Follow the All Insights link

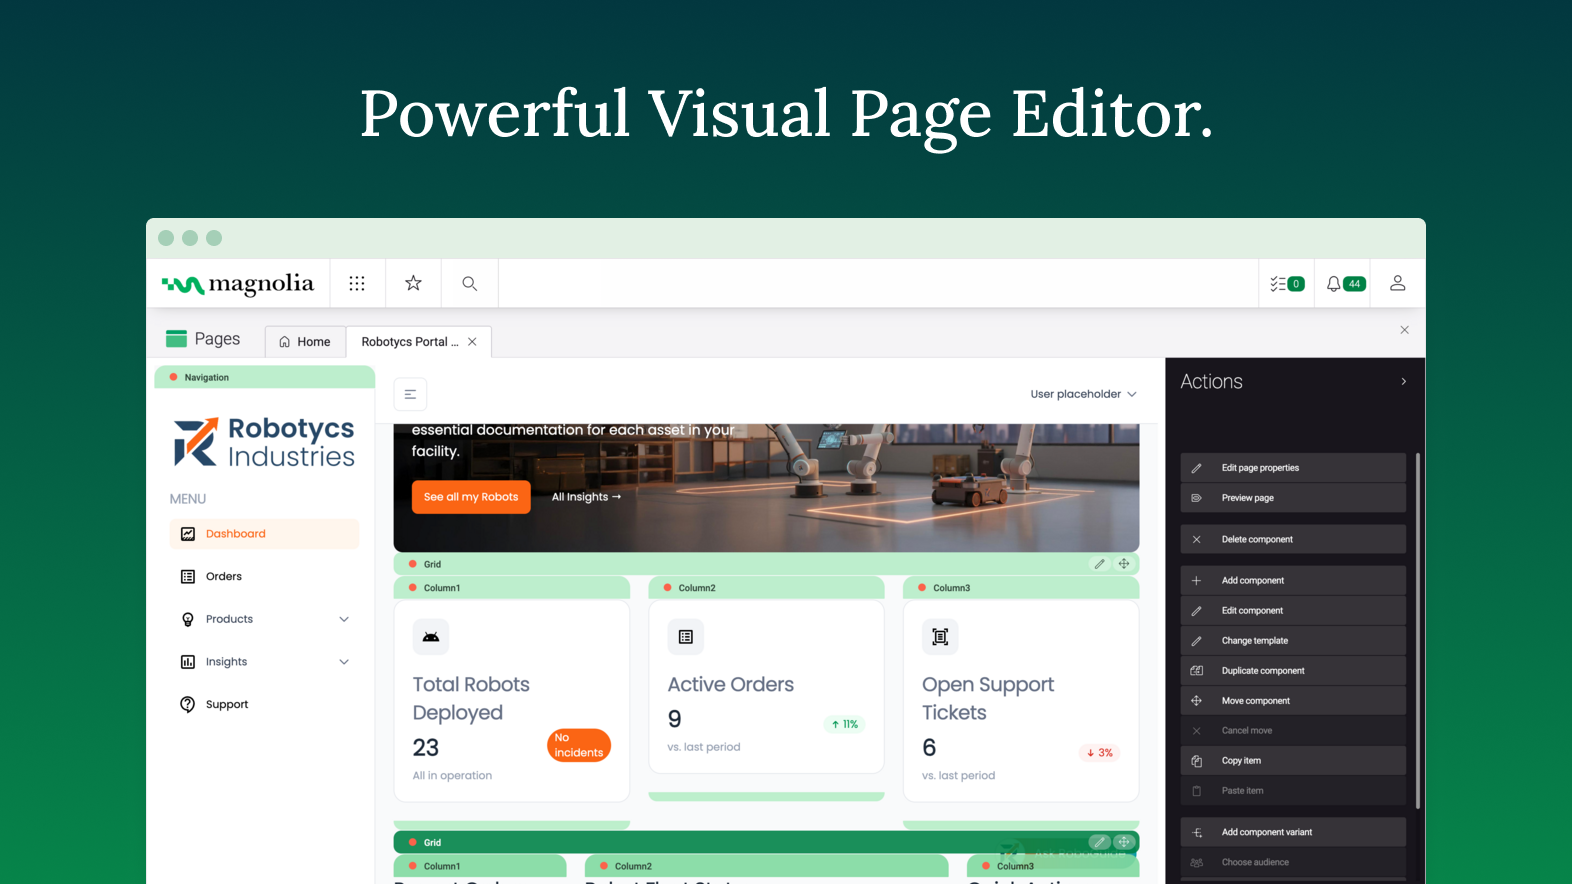click(x=586, y=497)
